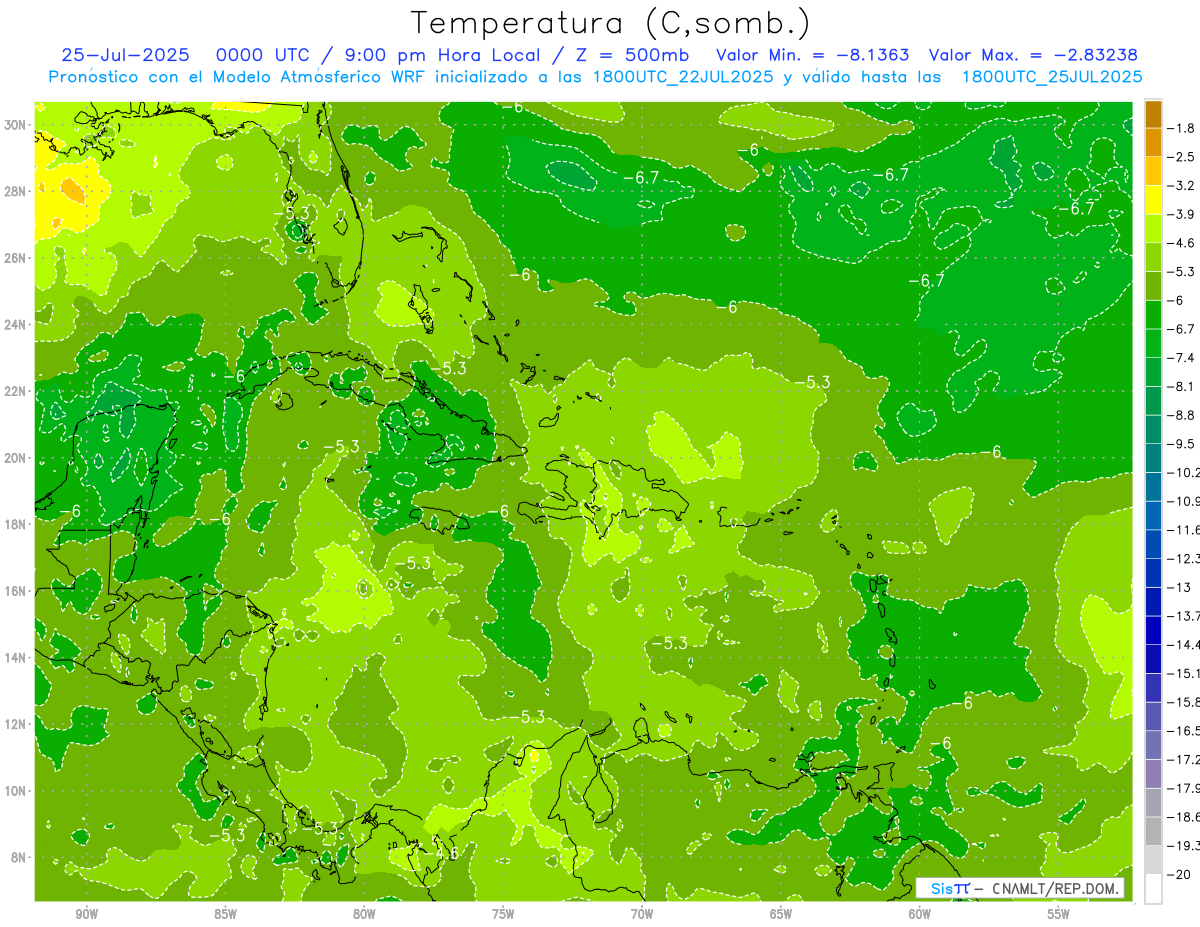Screen dimensions: 1200x927
Task: Click the '80W' longitude axis label
Action: [364, 914]
